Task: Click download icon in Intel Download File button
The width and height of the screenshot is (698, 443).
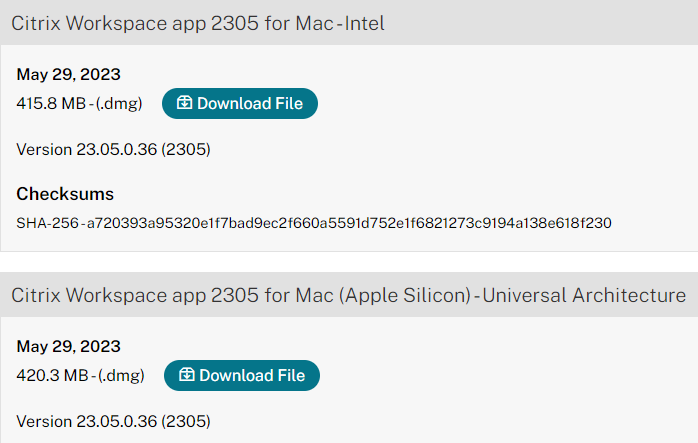Action: [x=184, y=103]
